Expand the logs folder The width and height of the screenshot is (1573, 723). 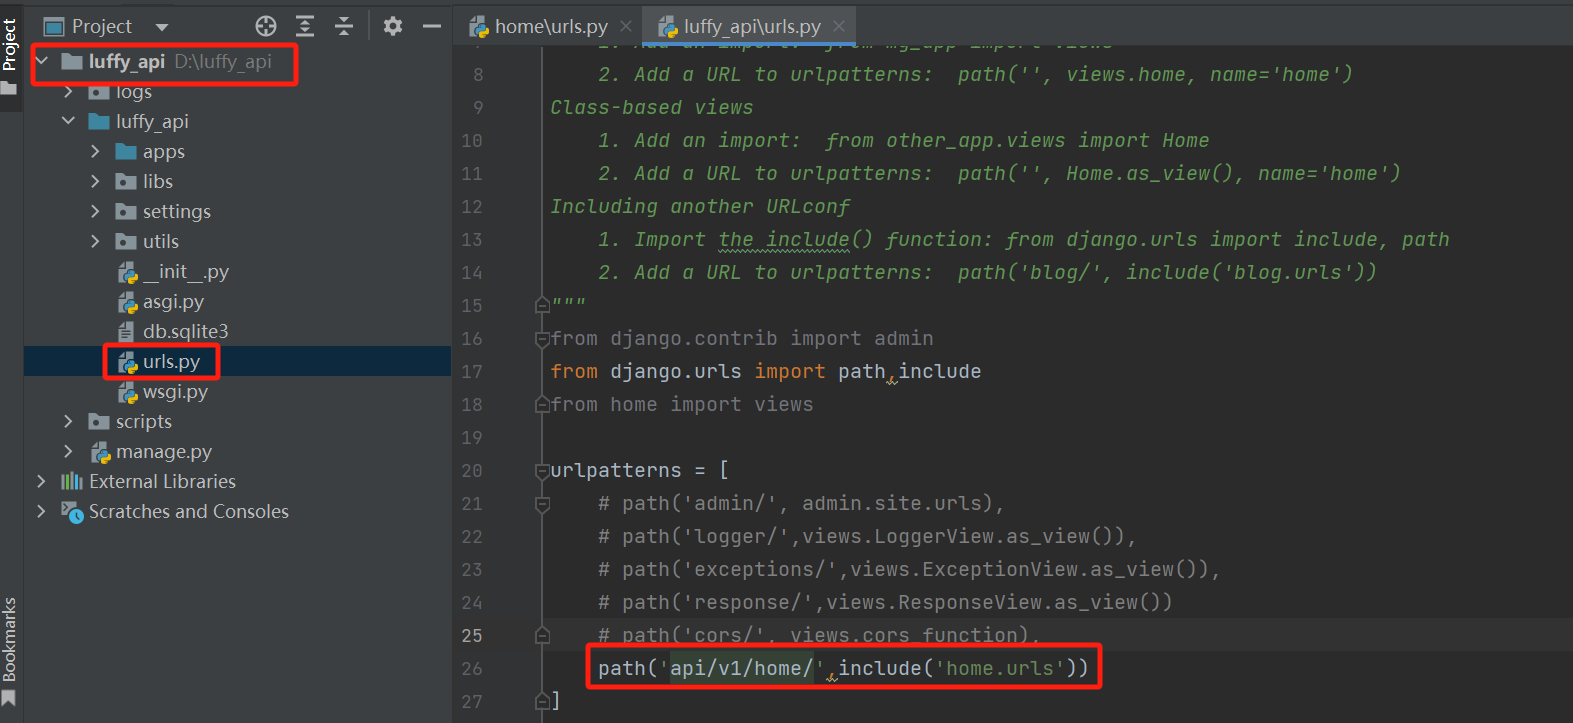pos(68,91)
